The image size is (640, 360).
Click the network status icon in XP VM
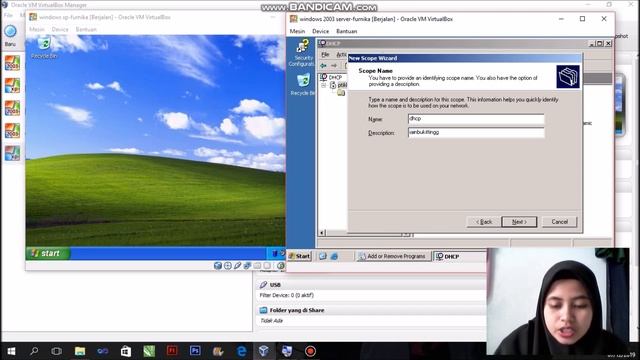tap(247, 266)
